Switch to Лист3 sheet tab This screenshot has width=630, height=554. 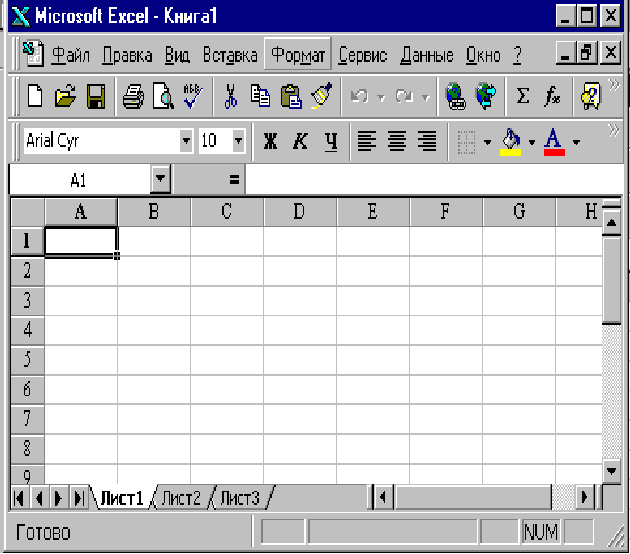[x=240, y=498]
